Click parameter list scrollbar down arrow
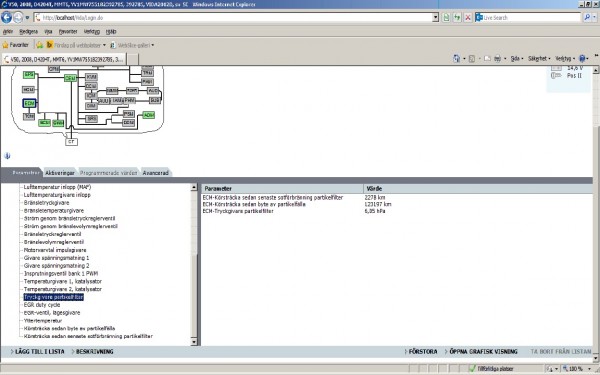 194,342
